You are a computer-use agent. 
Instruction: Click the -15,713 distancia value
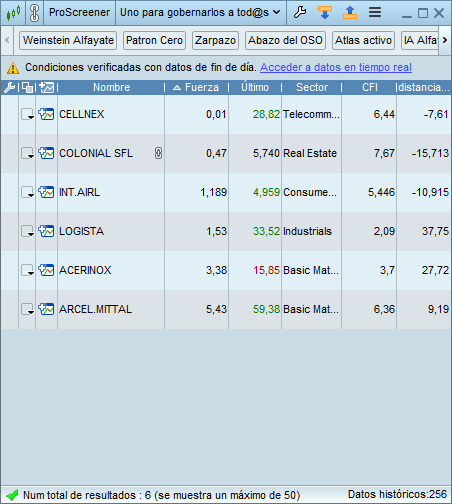[x=430, y=153]
